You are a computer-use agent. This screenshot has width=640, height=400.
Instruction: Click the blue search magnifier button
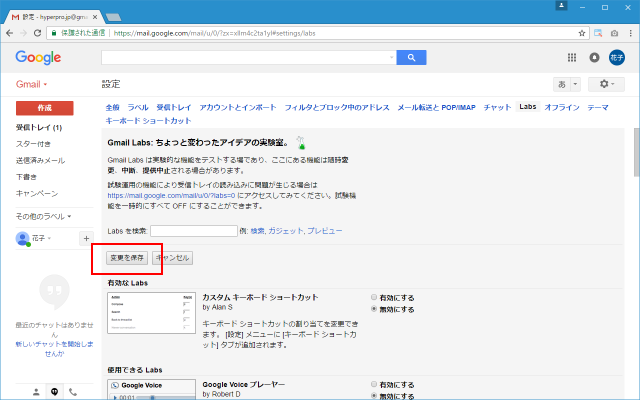click(x=411, y=58)
